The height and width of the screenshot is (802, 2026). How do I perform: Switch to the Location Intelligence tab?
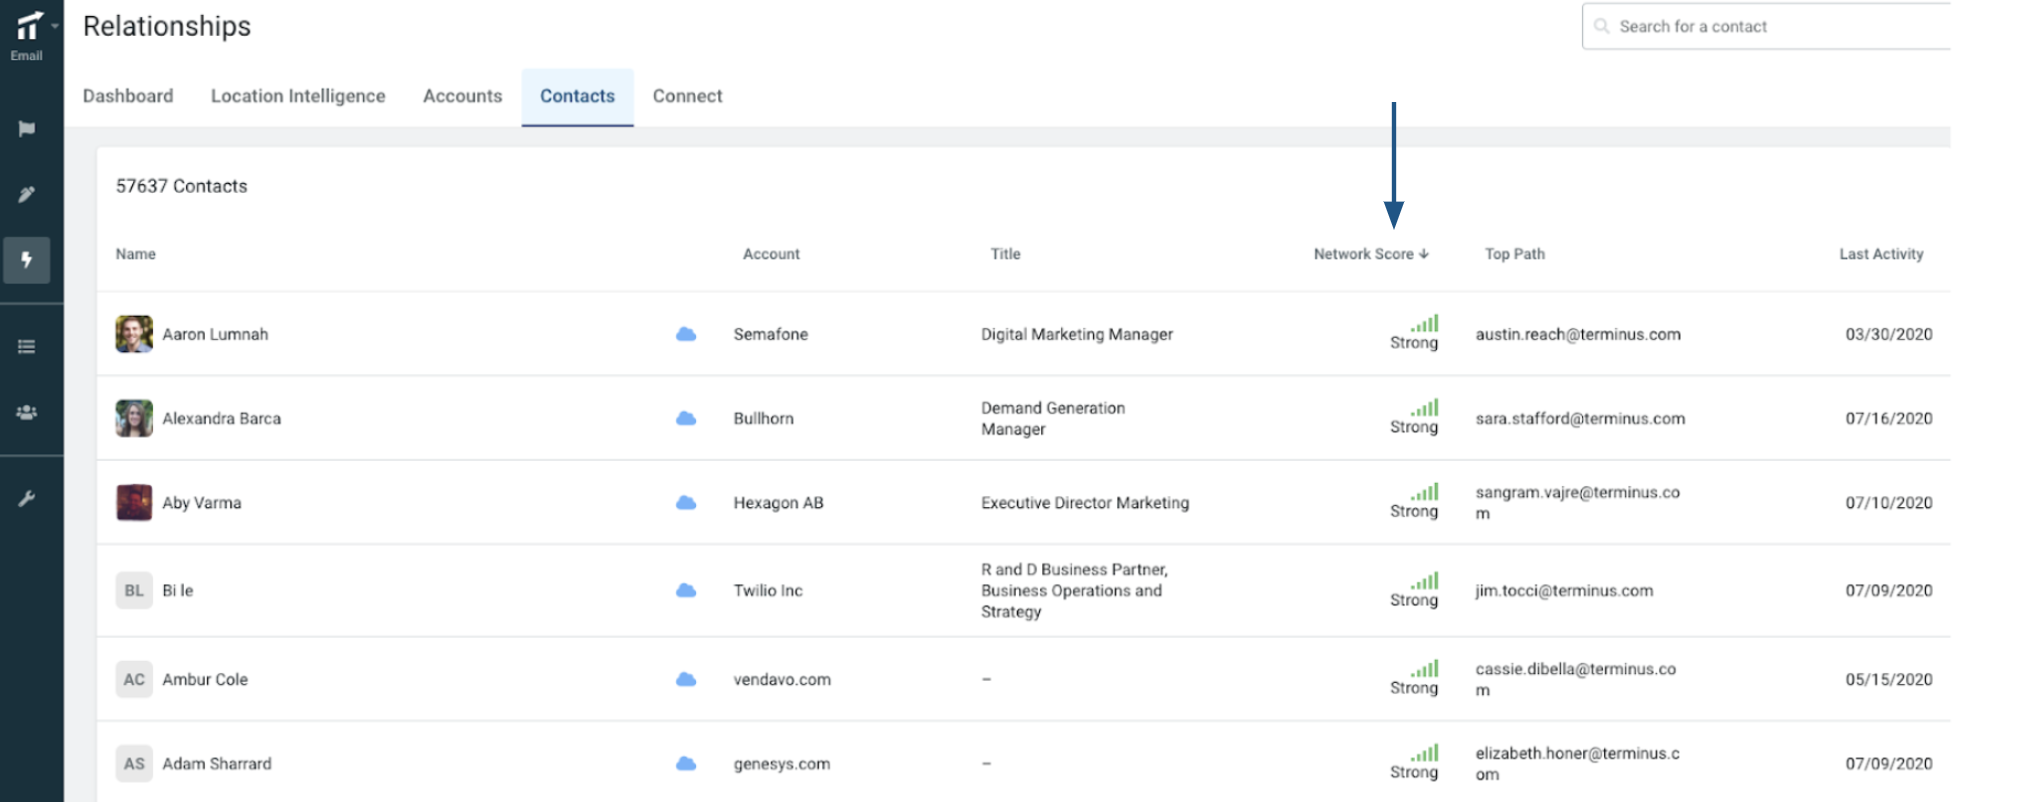[x=298, y=96]
